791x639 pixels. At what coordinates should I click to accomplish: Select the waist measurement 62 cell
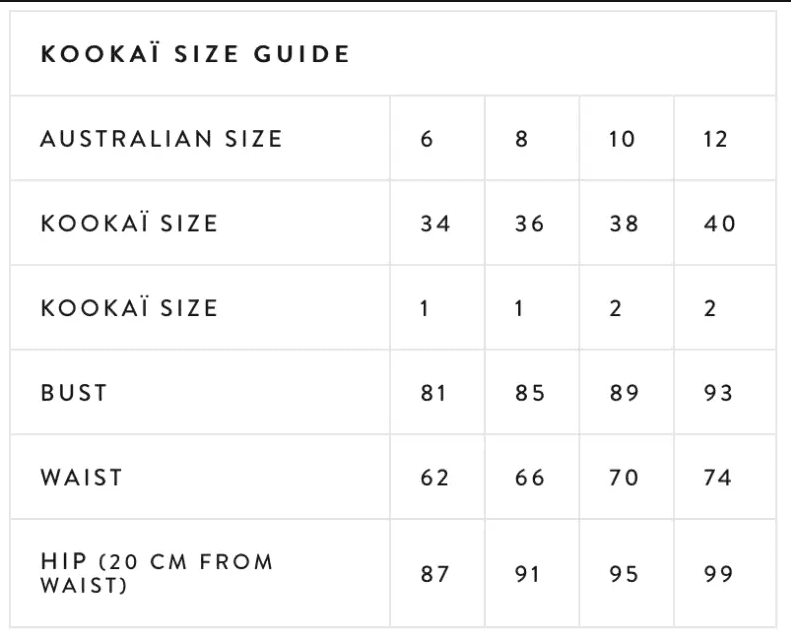point(435,477)
